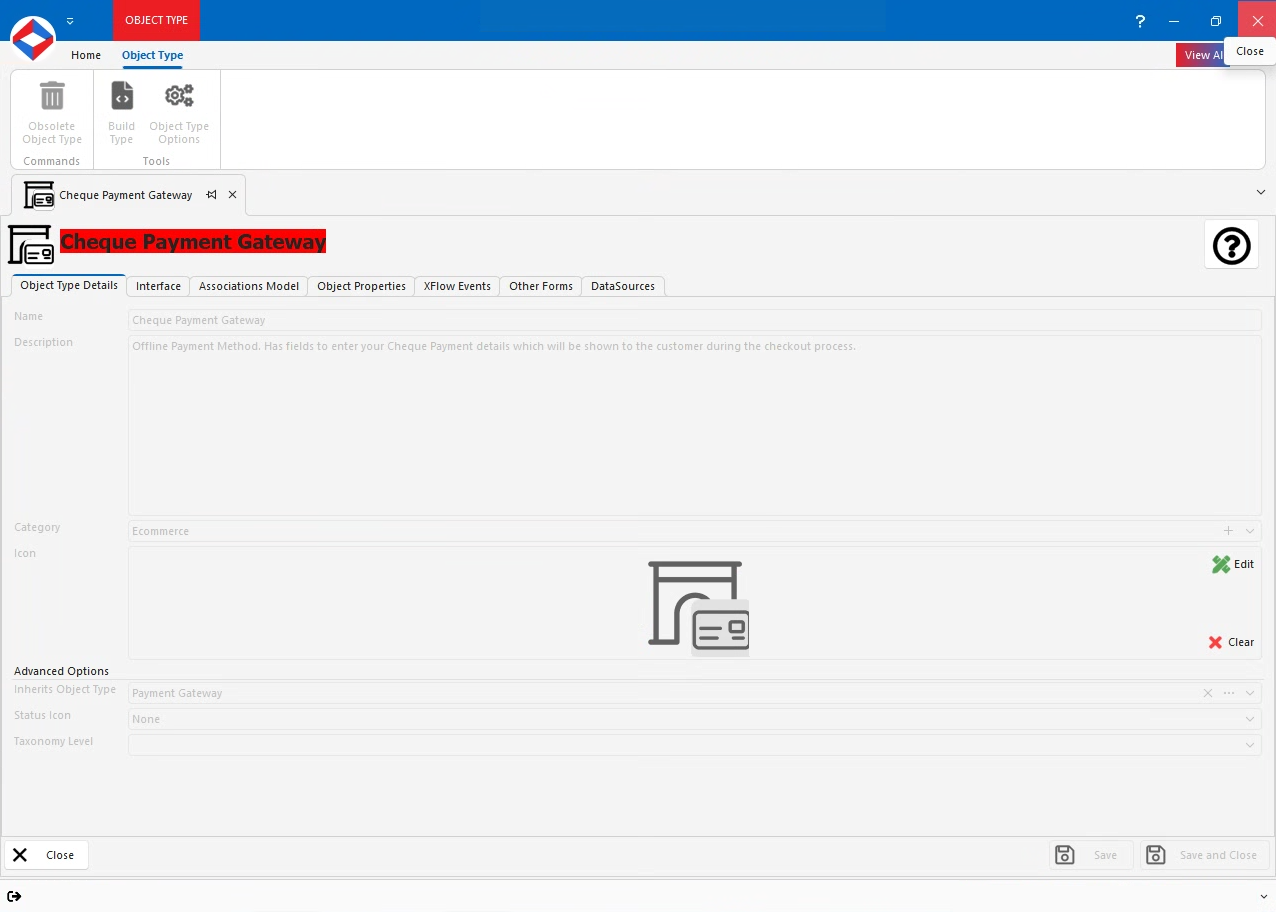
Task: Open the Category dropdown
Action: point(1249,531)
